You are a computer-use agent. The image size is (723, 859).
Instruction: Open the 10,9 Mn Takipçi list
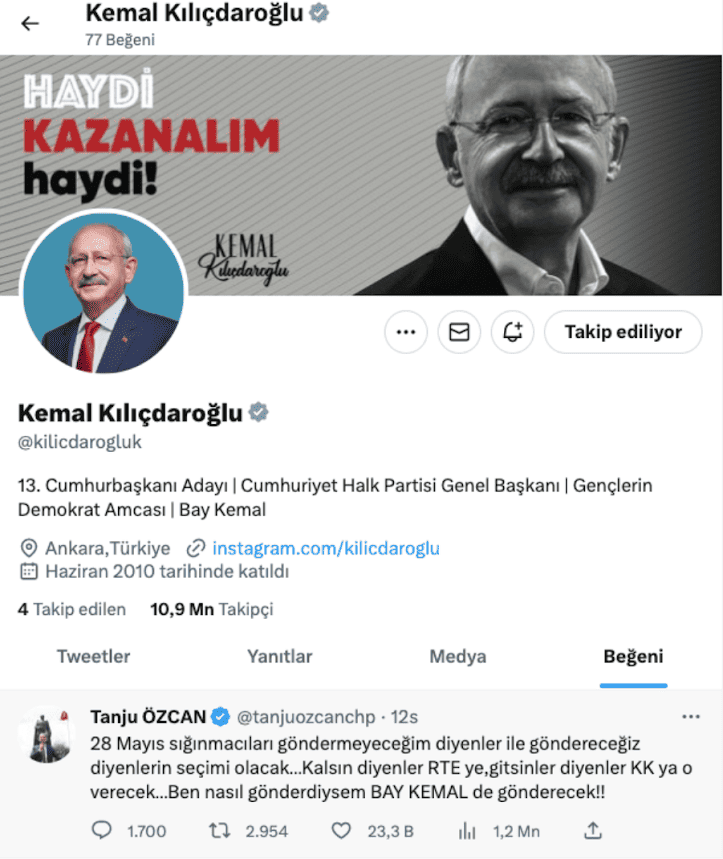[x=211, y=609]
